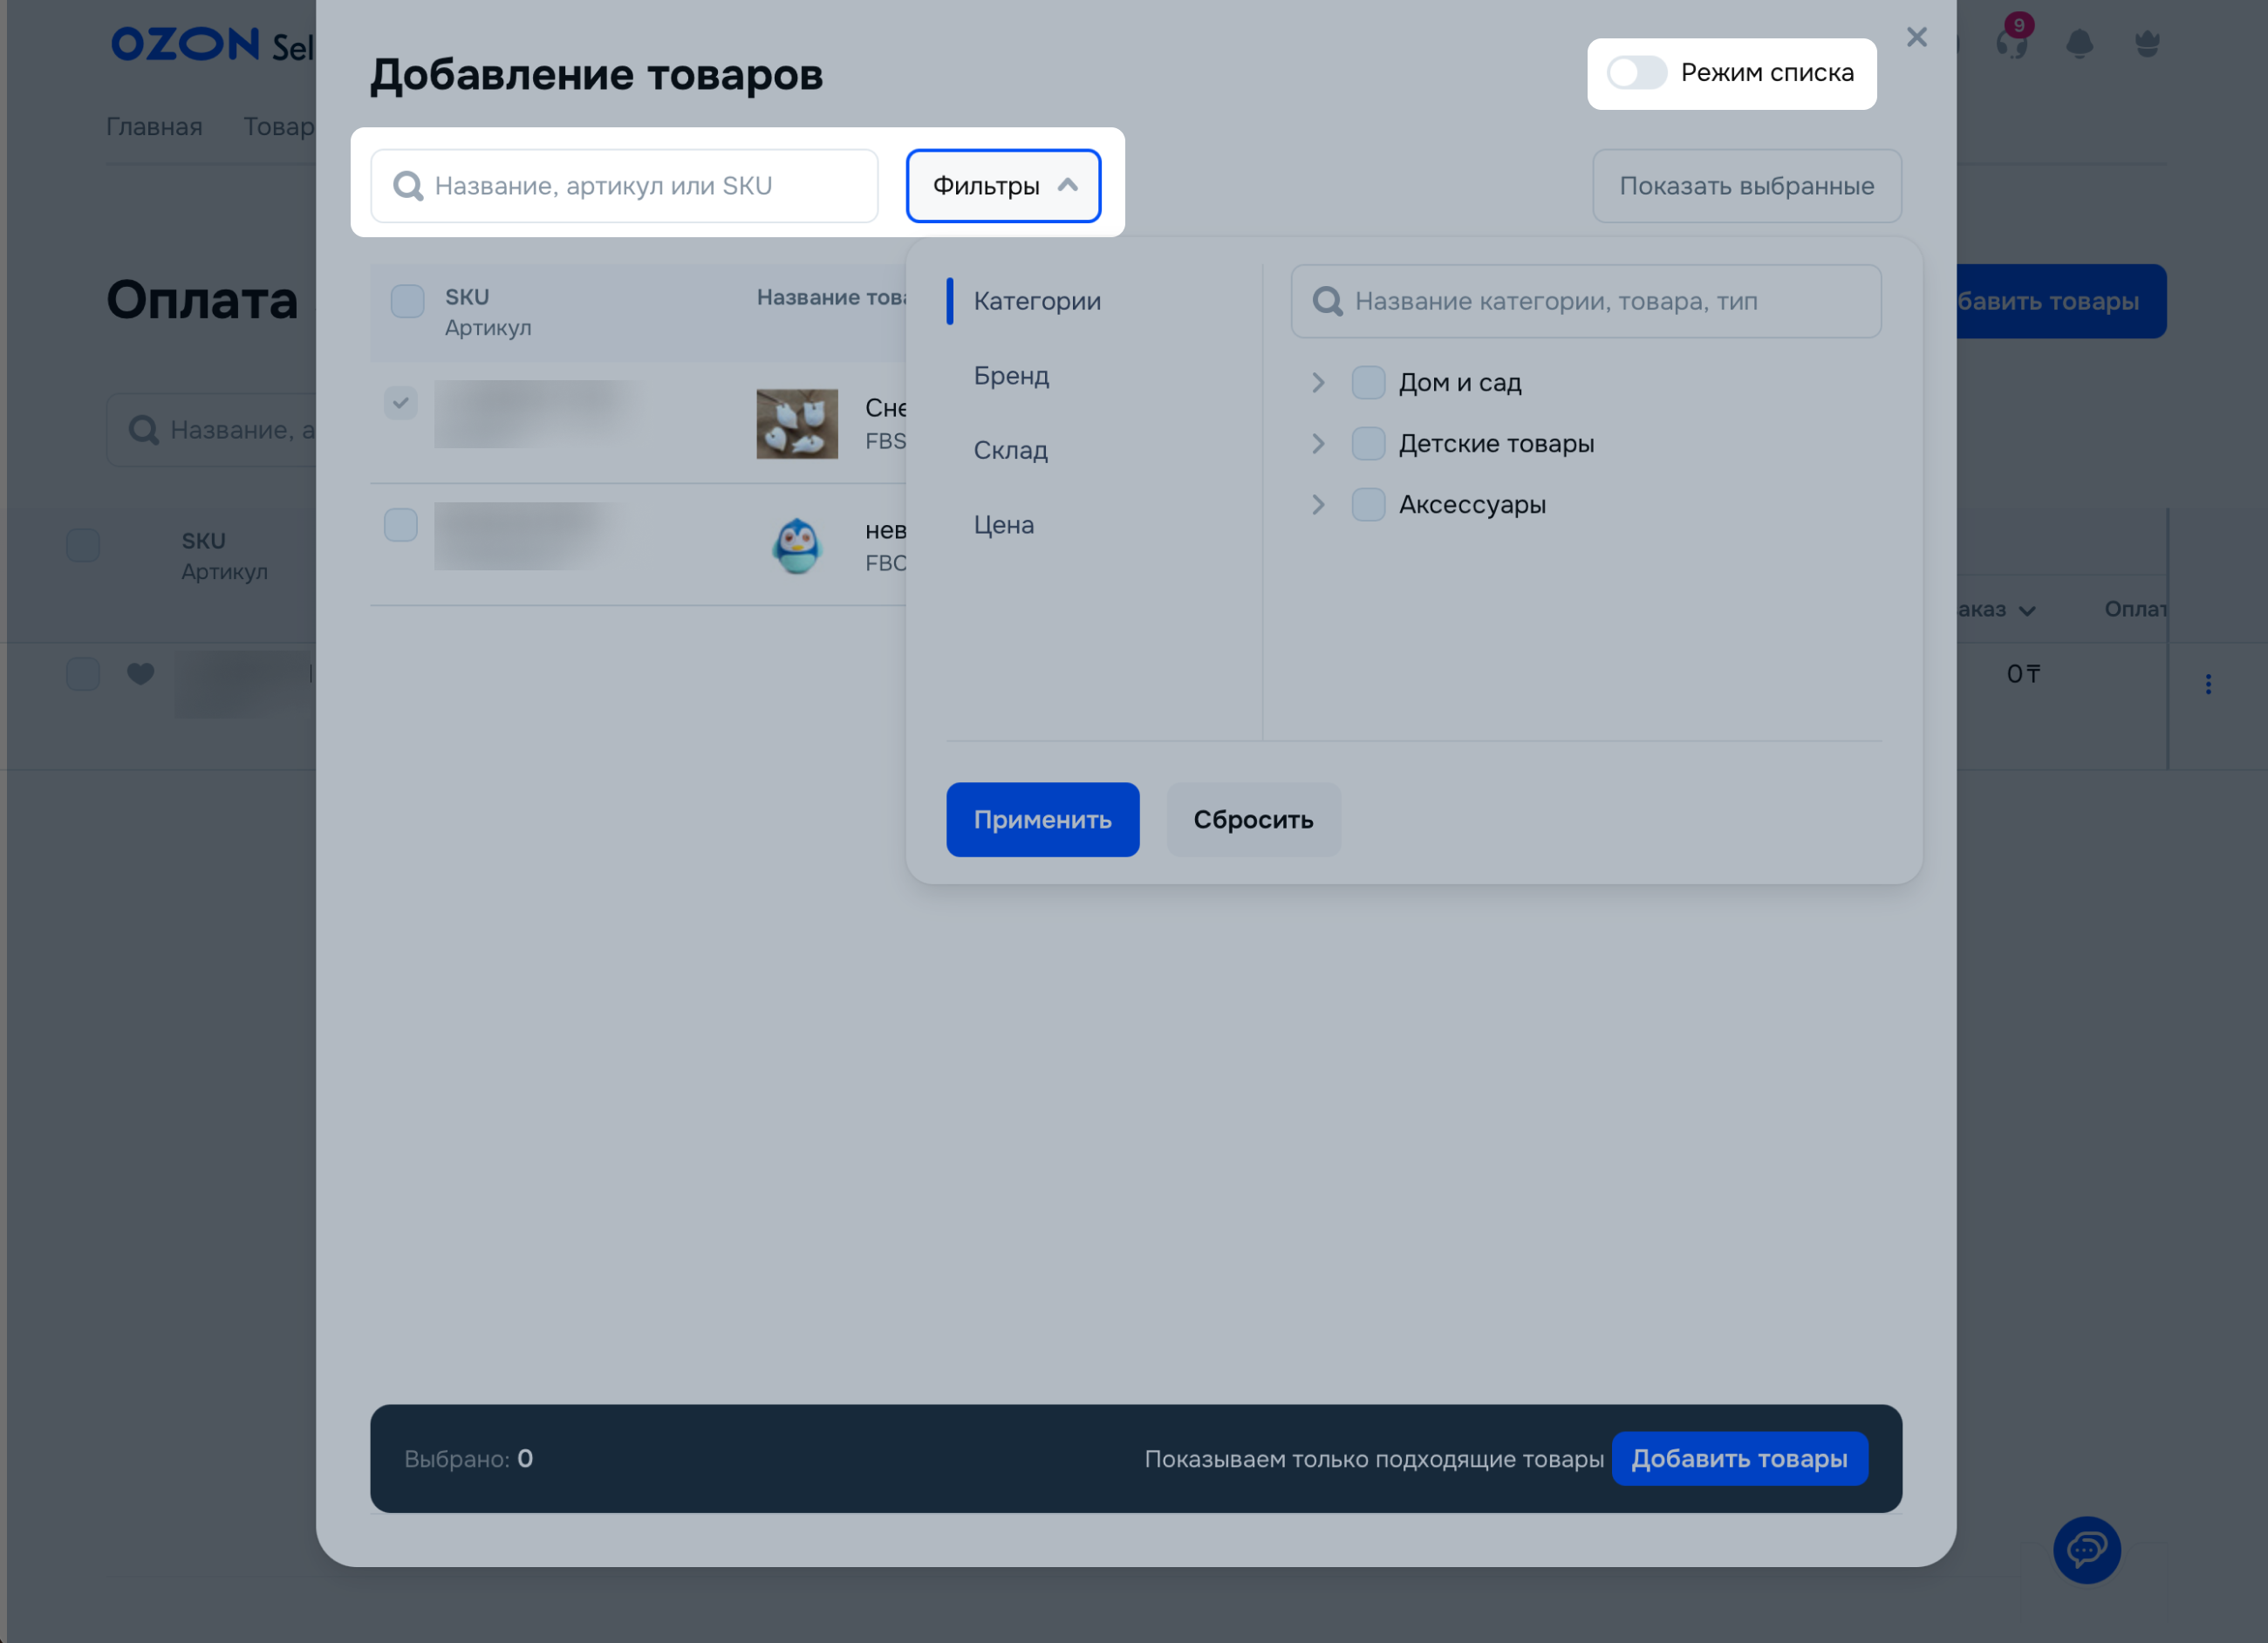The image size is (2268, 1643).
Task: Check the Дом и сад category checkbox
Action: (1368, 383)
